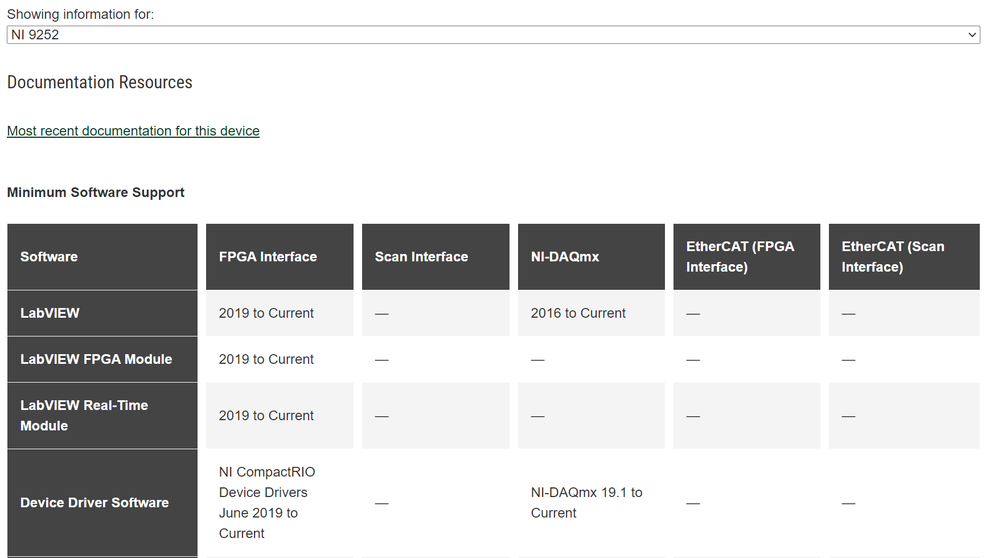Click the Showing information for label
Screen dimensions: 998x558
80,14
